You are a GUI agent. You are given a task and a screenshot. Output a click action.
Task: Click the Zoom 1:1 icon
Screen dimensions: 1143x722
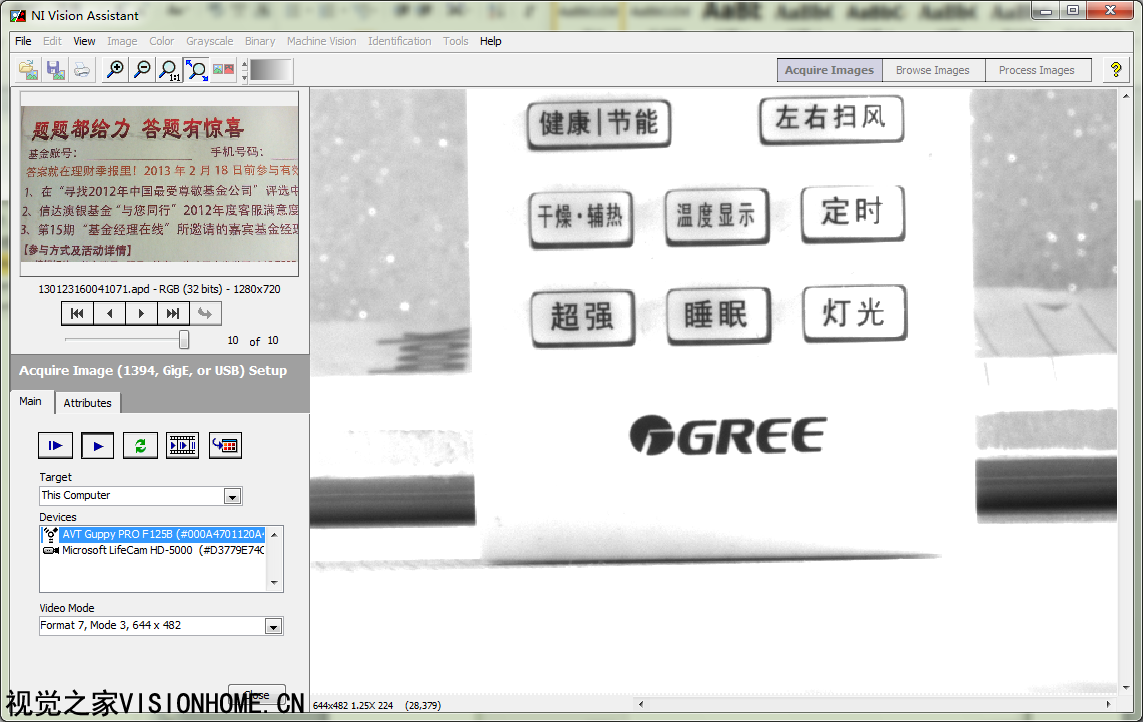[170, 70]
